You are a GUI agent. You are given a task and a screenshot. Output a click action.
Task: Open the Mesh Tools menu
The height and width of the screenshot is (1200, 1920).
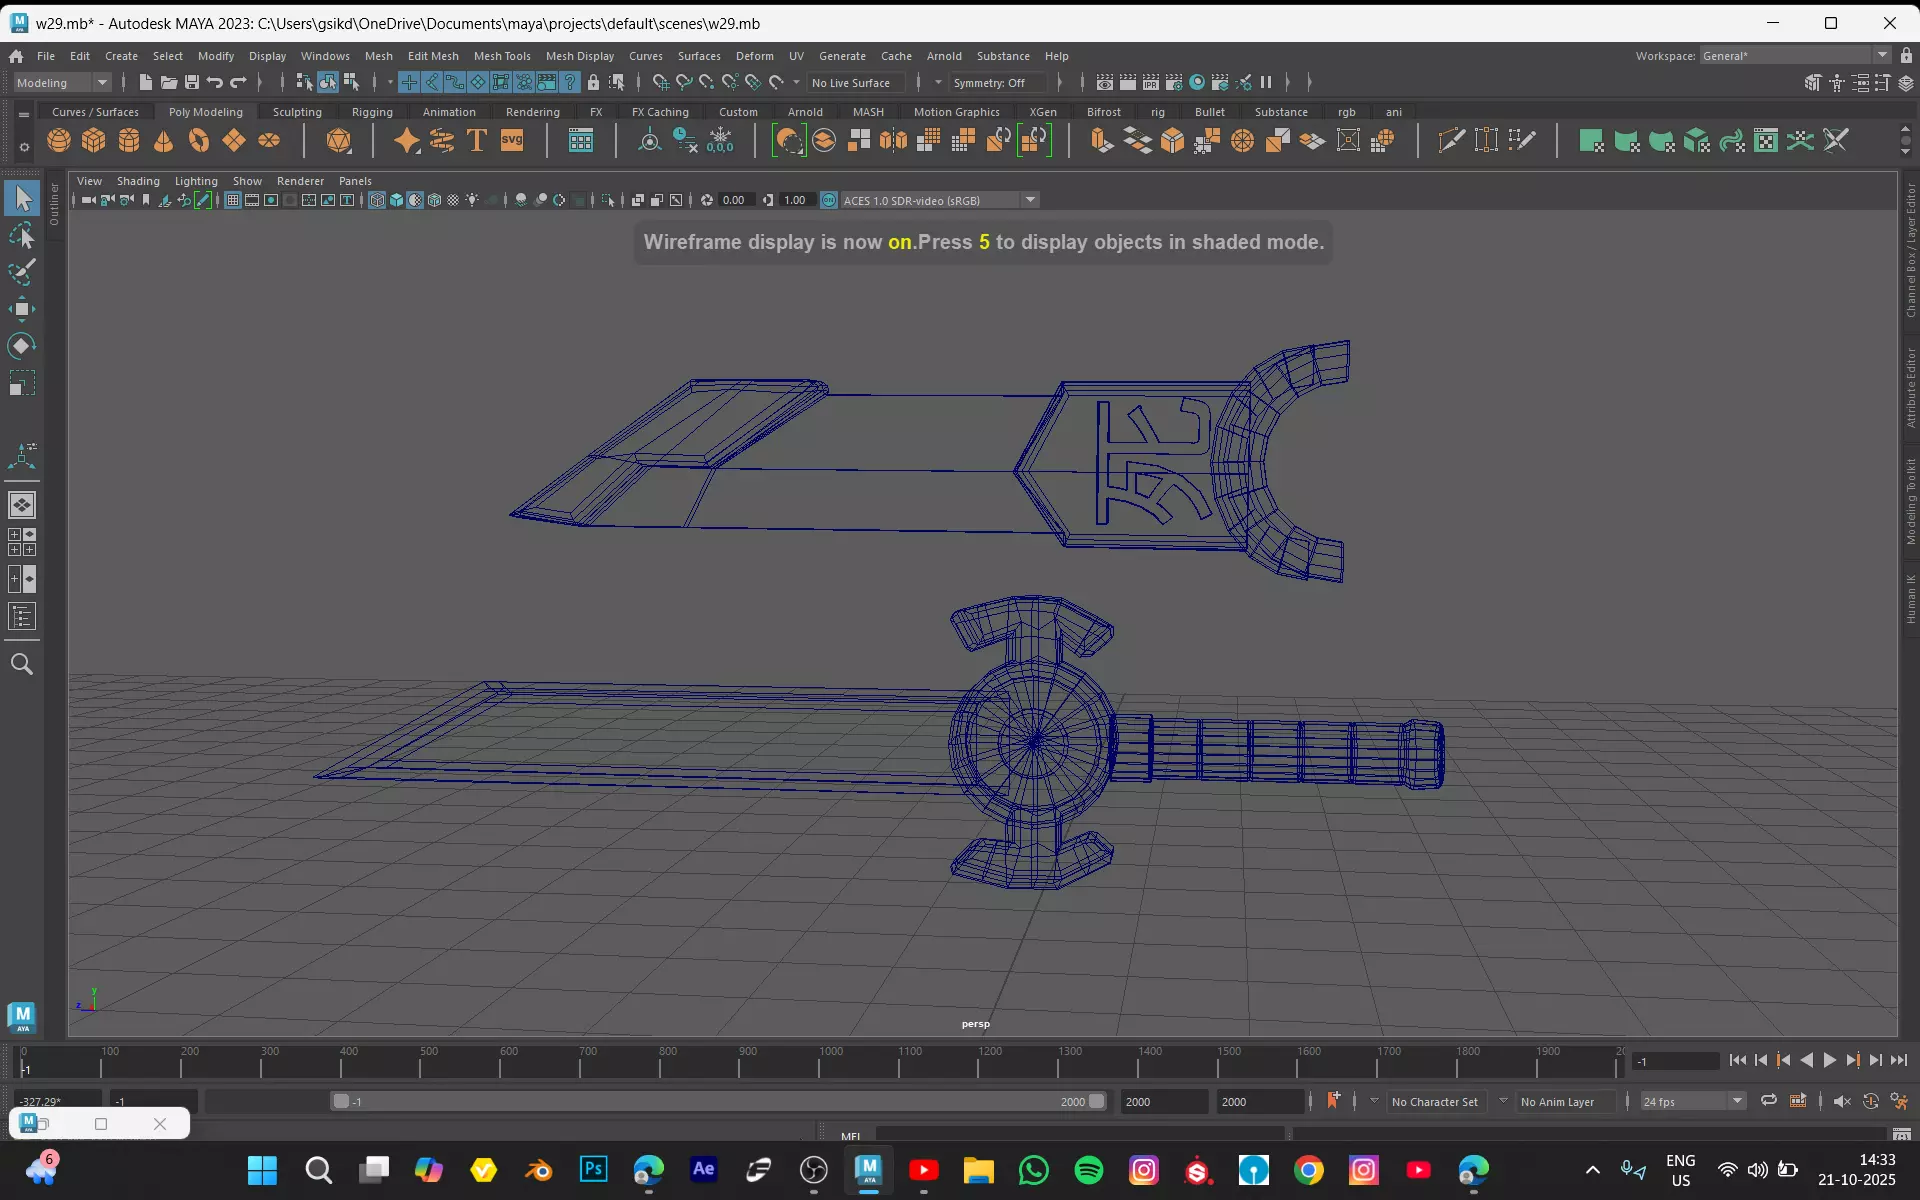coord(501,56)
